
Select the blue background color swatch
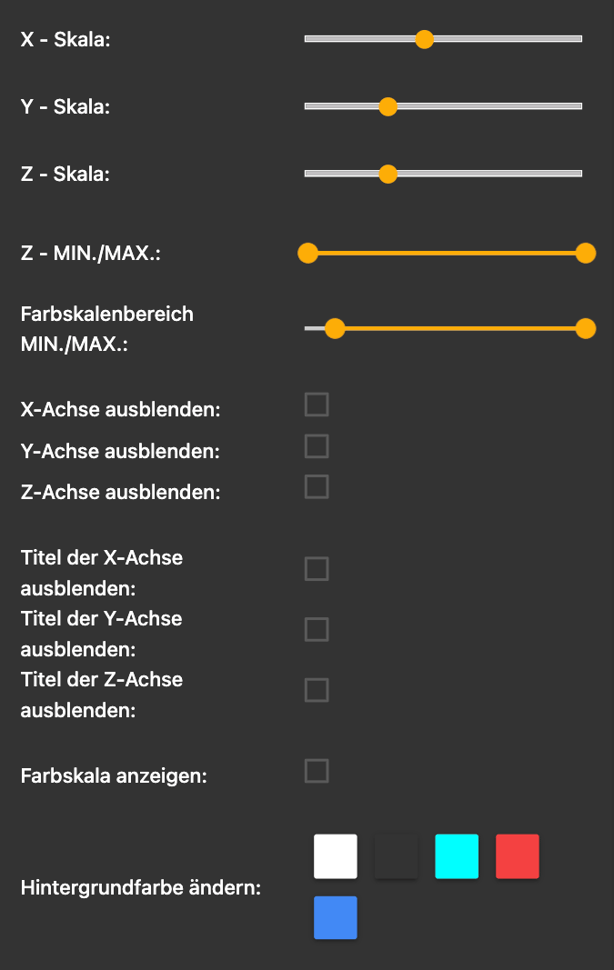(x=335, y=917)
